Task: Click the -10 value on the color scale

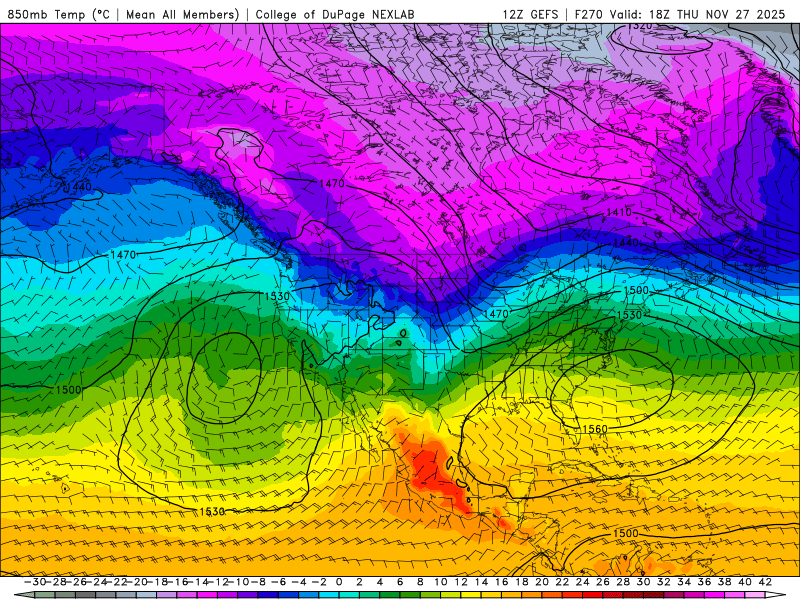Action: [240, 582]
